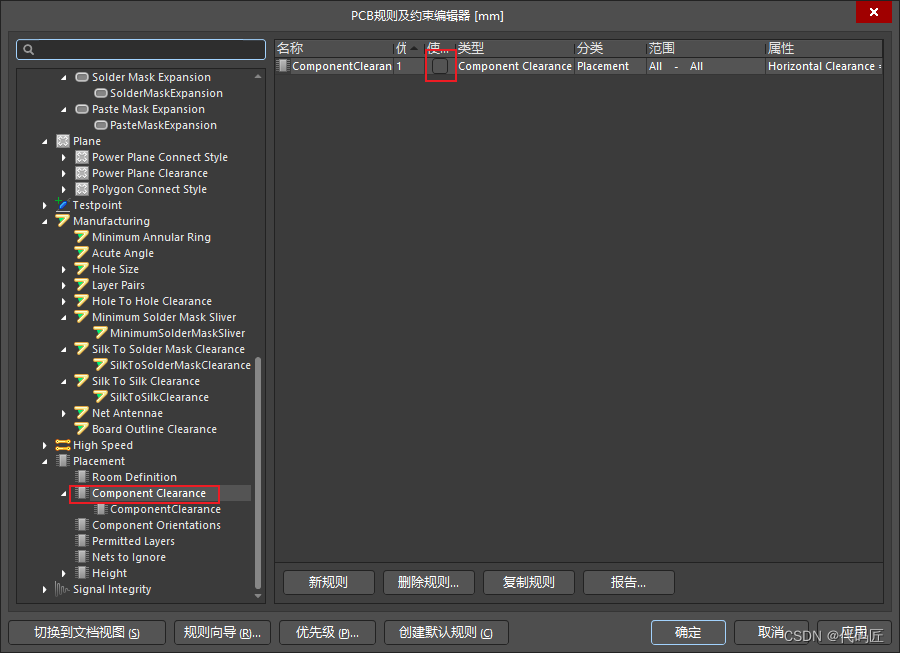Click the Component Orientations rule icon

pos(82,525)
